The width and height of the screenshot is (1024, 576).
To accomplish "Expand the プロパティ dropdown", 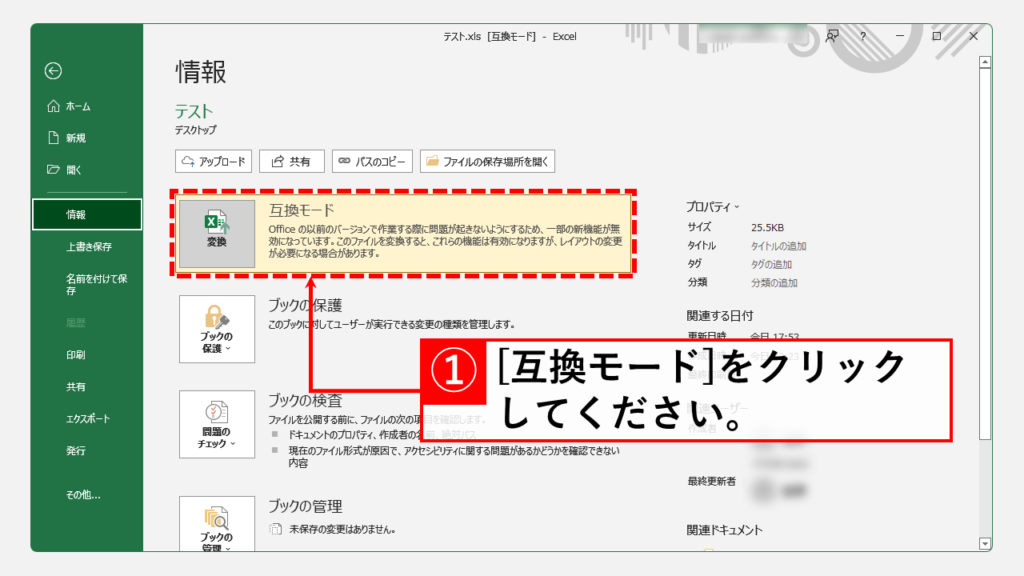I will [712, 206].
